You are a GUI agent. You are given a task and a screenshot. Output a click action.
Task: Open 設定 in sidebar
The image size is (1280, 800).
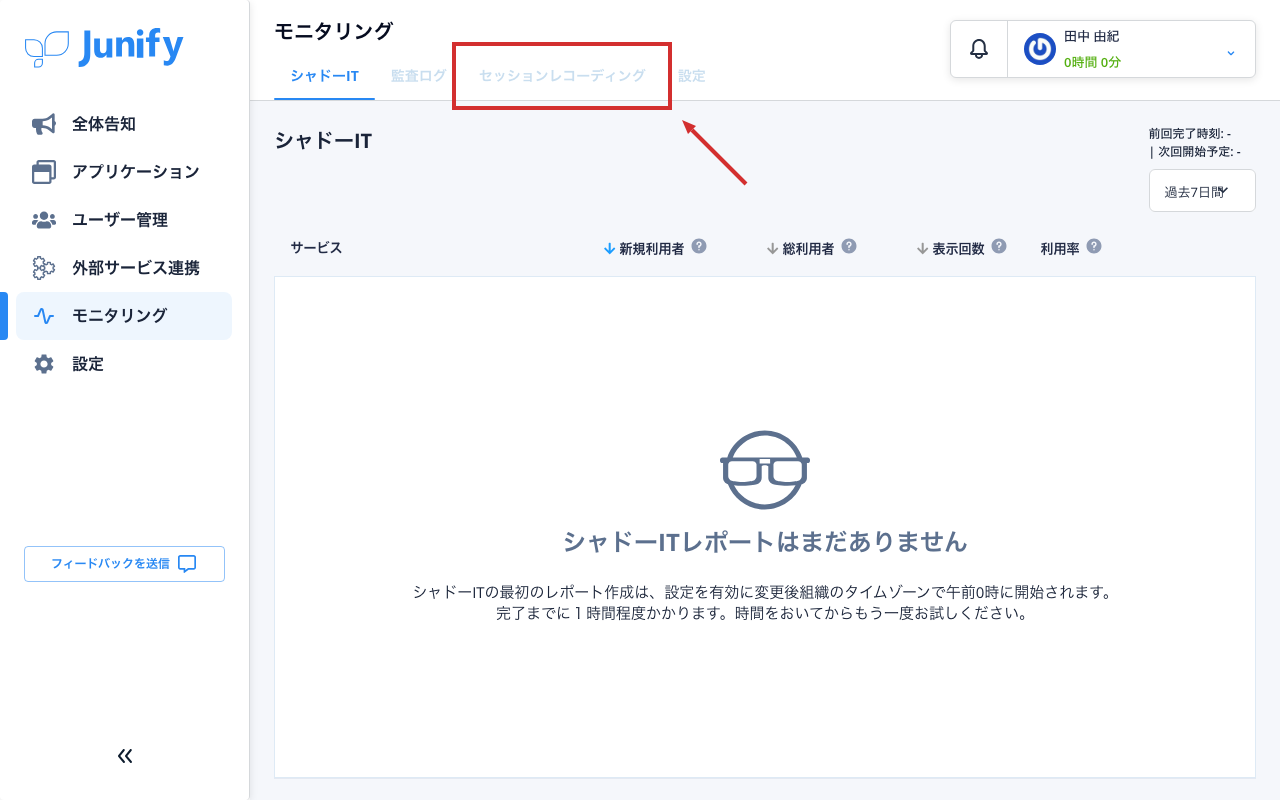tap(124, 364)
